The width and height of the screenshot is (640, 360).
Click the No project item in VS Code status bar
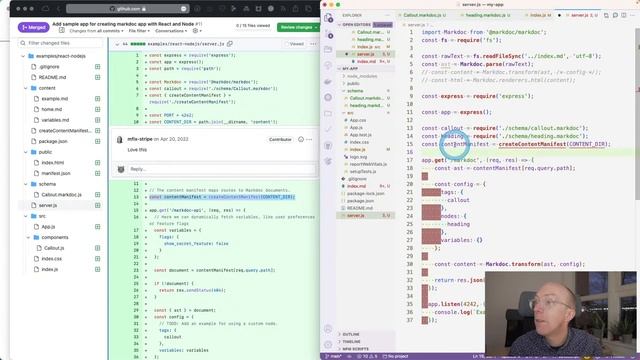coord(396,356)
